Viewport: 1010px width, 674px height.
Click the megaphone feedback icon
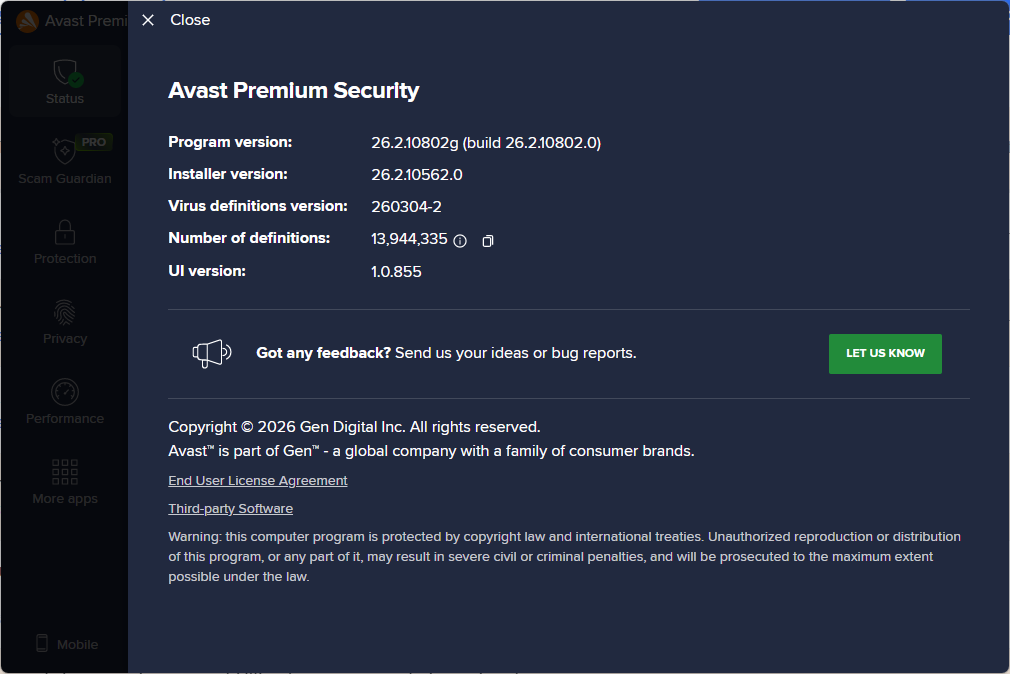212,353
